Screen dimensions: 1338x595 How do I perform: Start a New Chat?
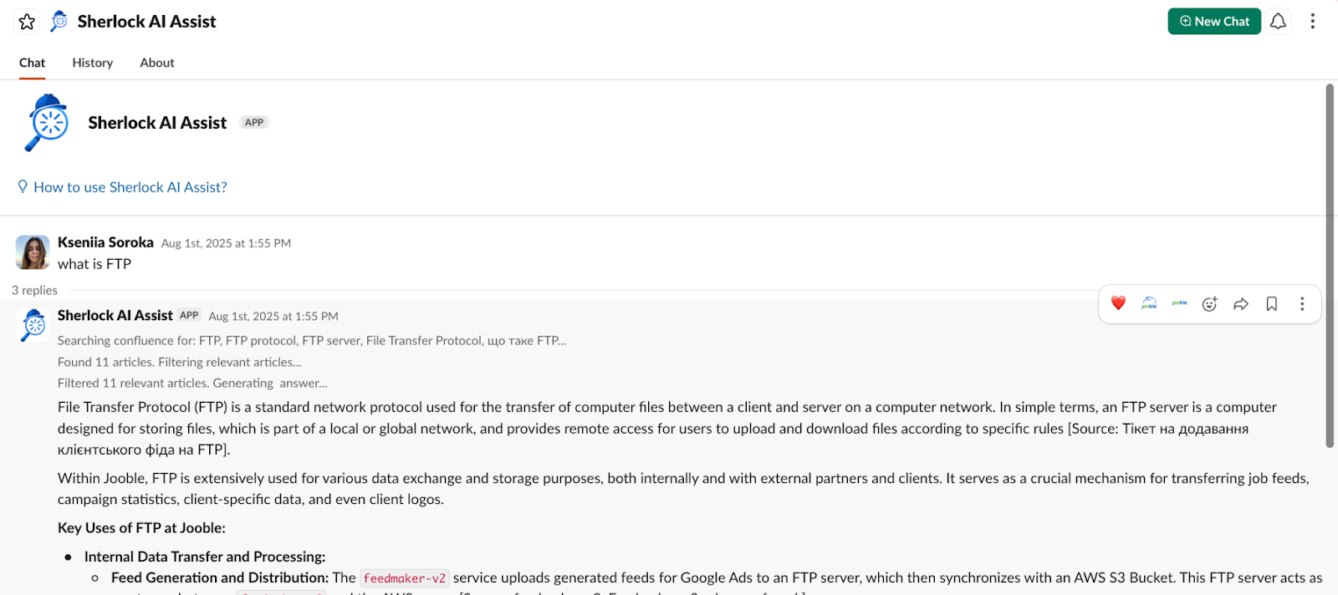point(1214,21)
